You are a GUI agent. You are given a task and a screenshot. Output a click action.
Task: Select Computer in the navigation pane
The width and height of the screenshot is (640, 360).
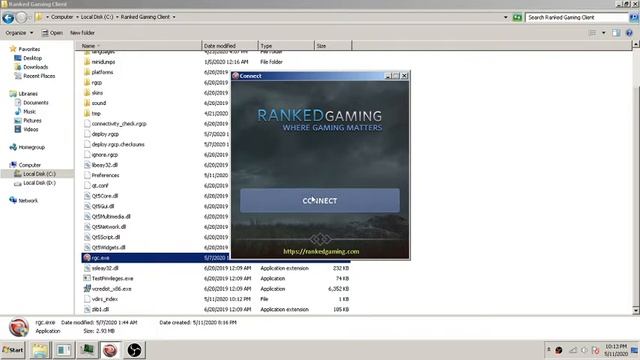tap(29, 165)
